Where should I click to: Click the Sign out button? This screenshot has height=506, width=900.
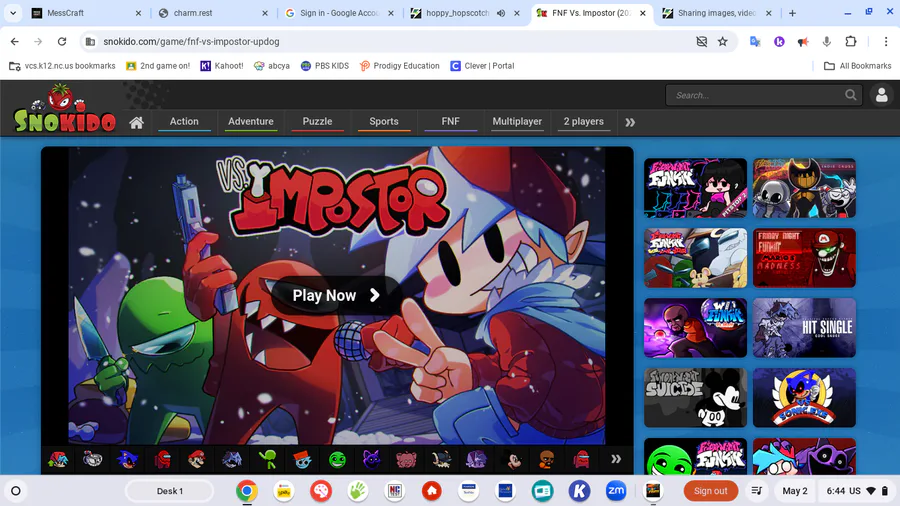[711, 491]
